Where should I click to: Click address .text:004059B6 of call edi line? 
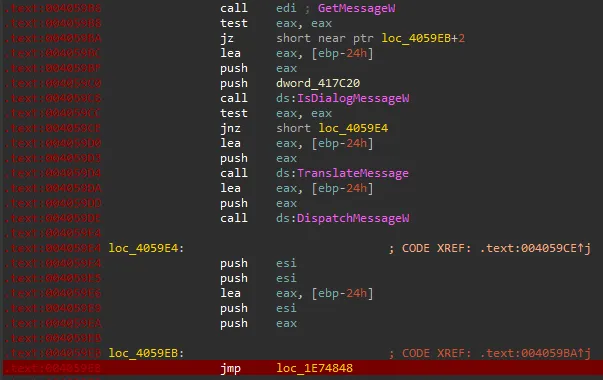click(53, 8)
